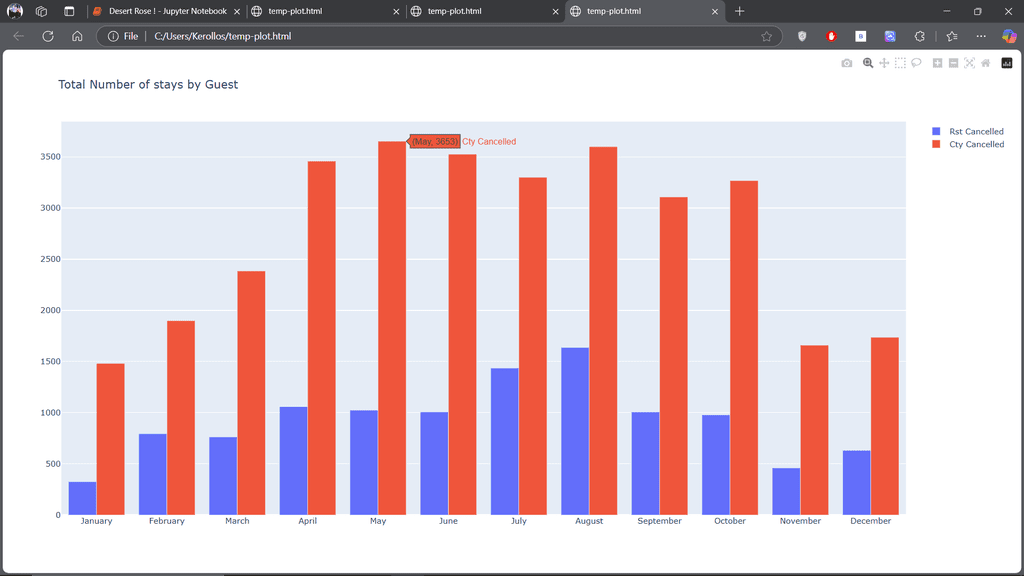1024x576 pixels.
Task: Choose the Box Select tool
Action: (900, 63)
